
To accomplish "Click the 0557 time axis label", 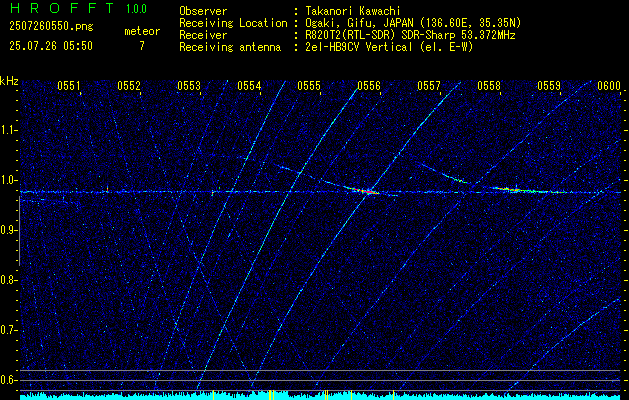I will tap(429, 85).
